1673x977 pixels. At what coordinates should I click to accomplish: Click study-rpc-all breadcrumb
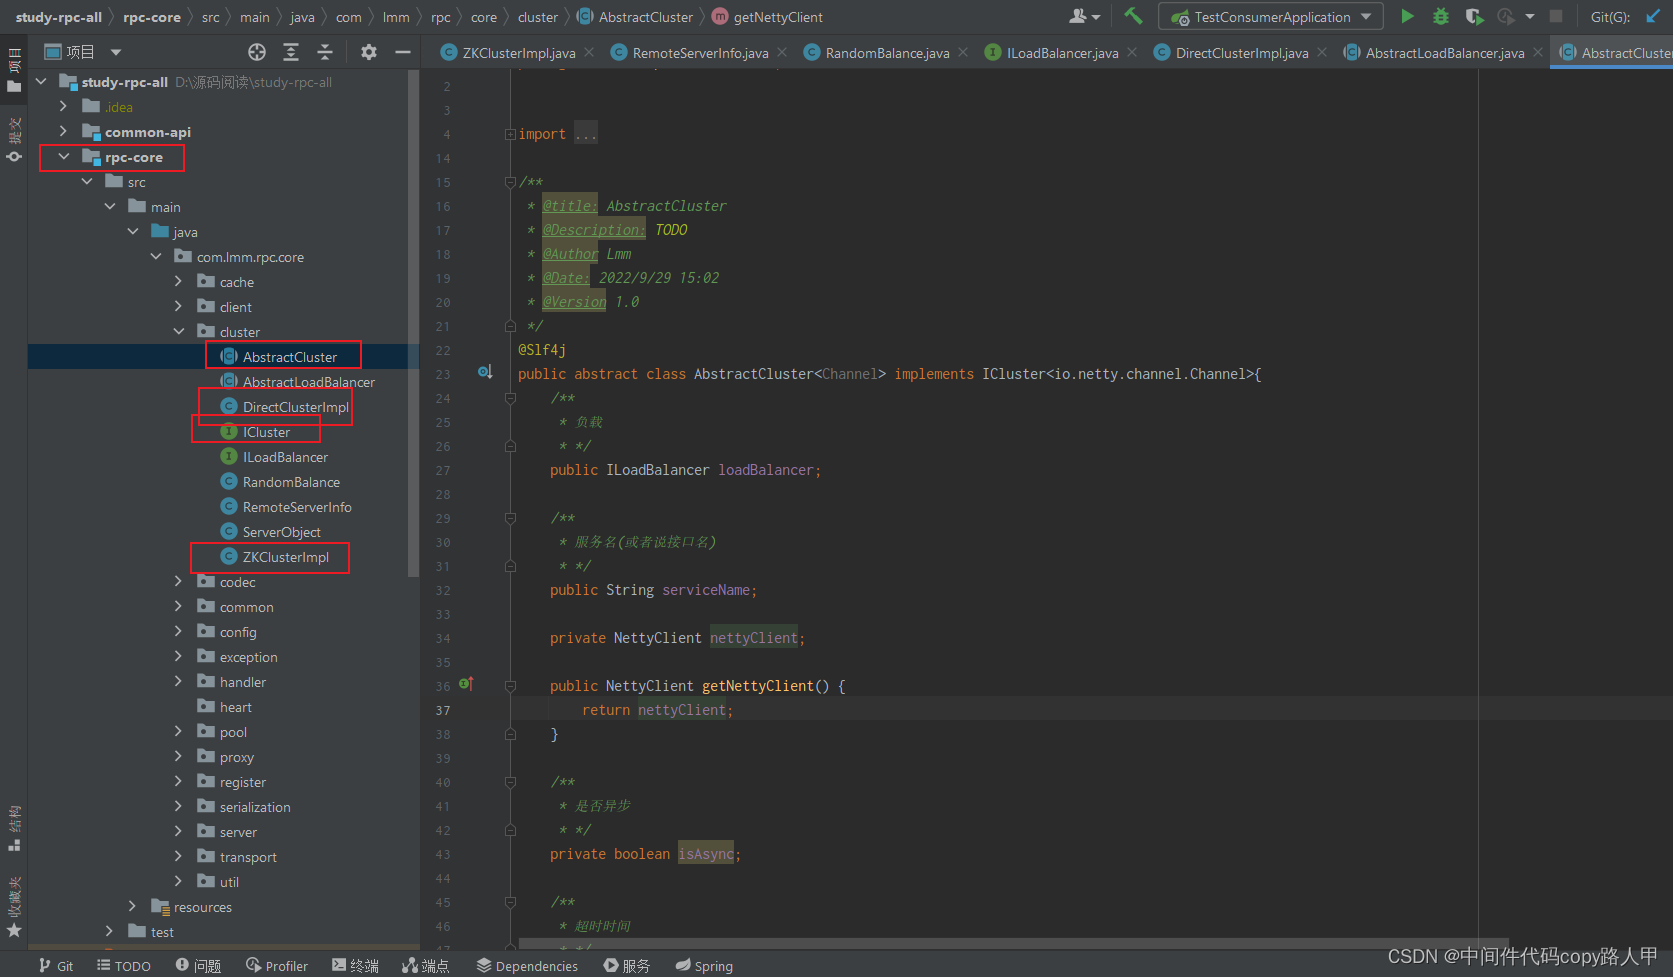pyautogui.click(x=59, y=17)
